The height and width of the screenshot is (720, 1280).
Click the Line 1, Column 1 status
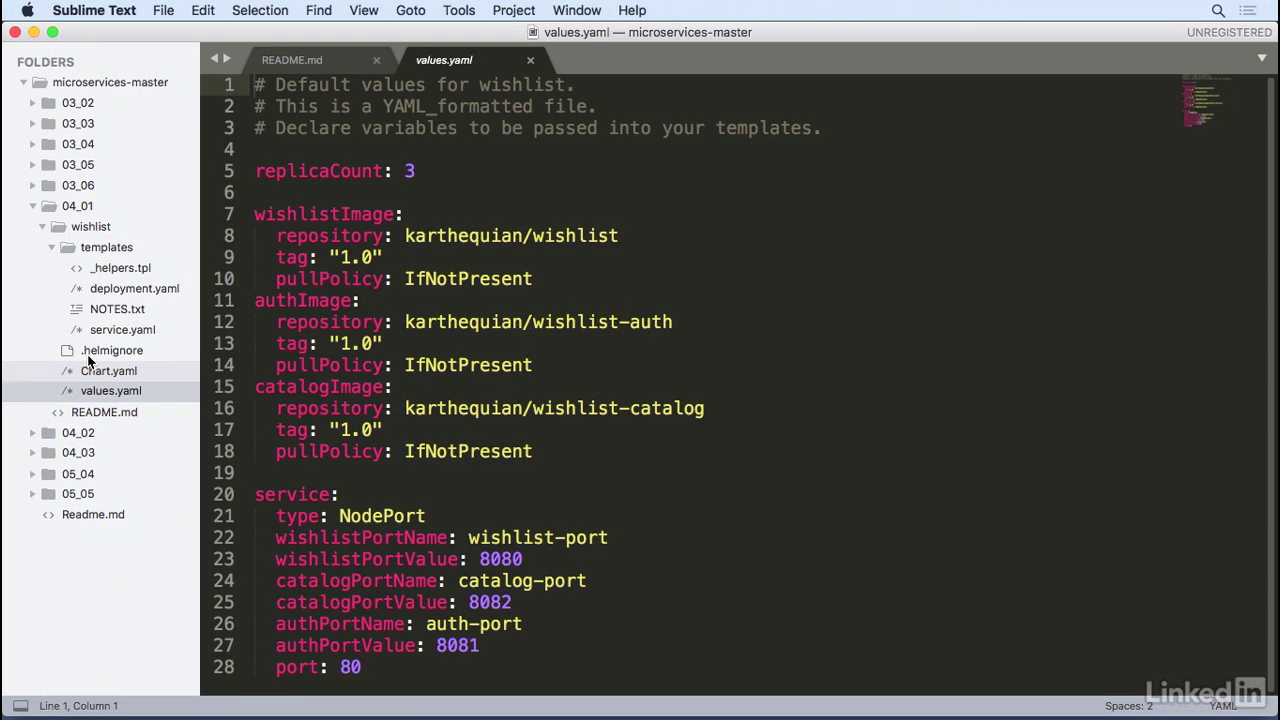point(79,706)
